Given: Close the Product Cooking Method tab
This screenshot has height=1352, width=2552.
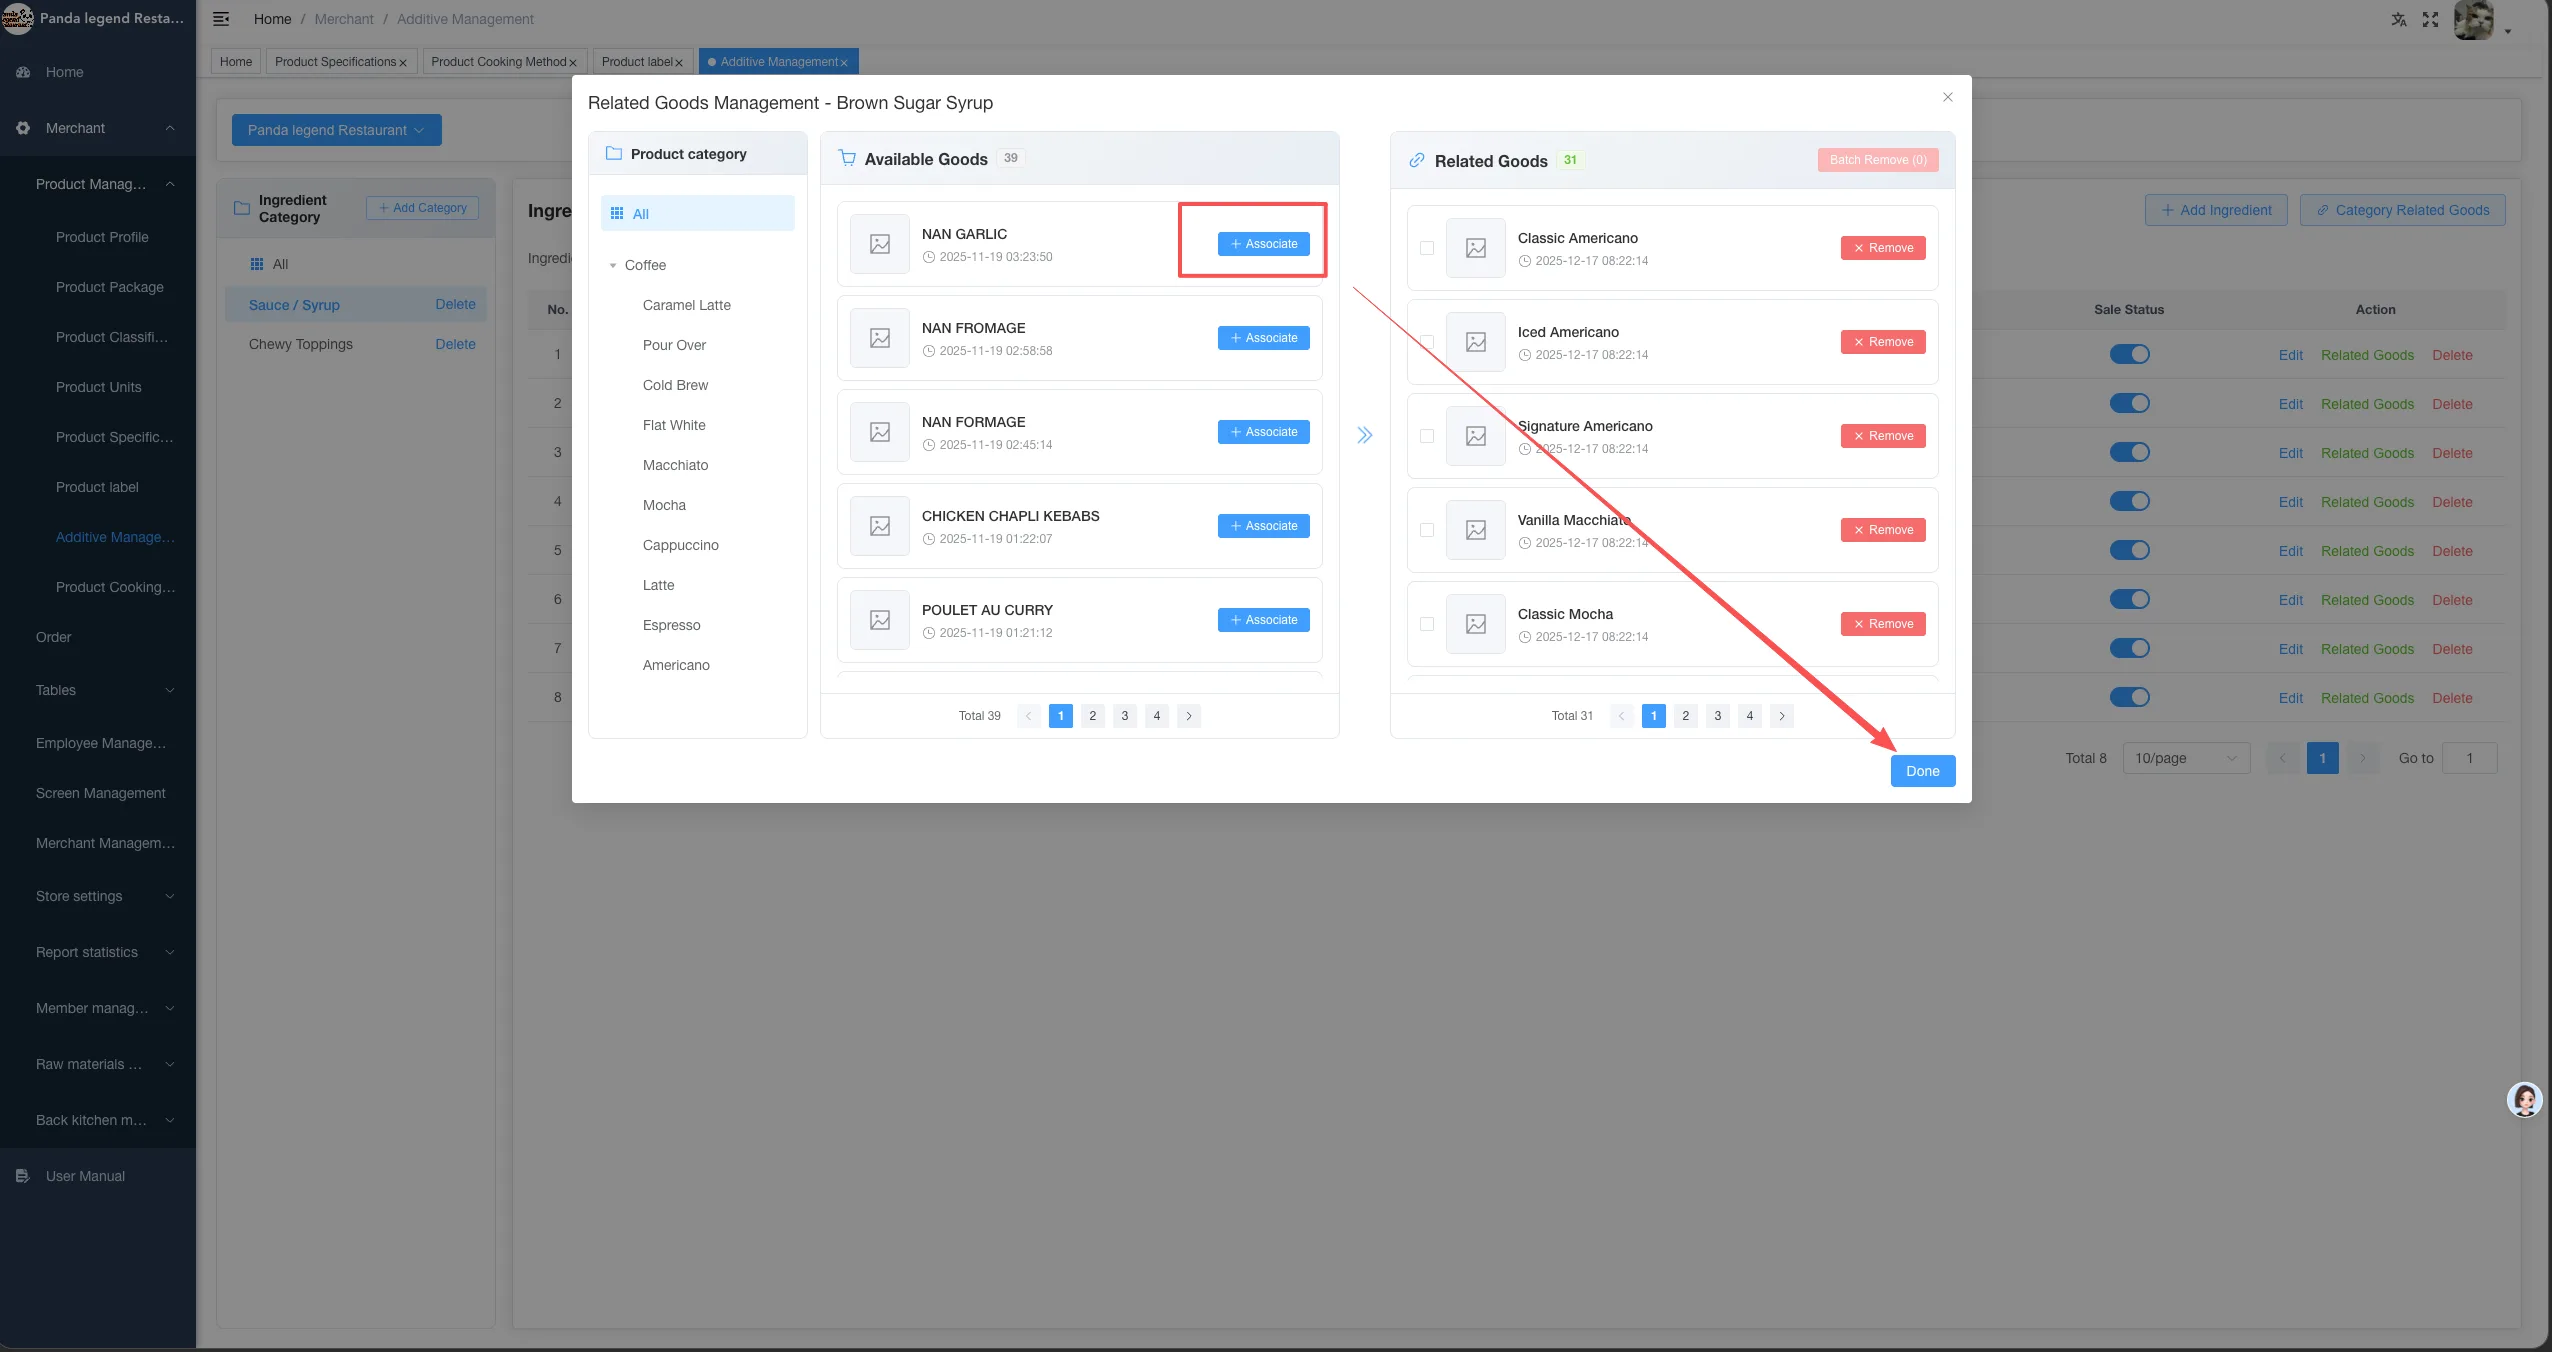Looking at the screenshot, I should tap(573, 63).
